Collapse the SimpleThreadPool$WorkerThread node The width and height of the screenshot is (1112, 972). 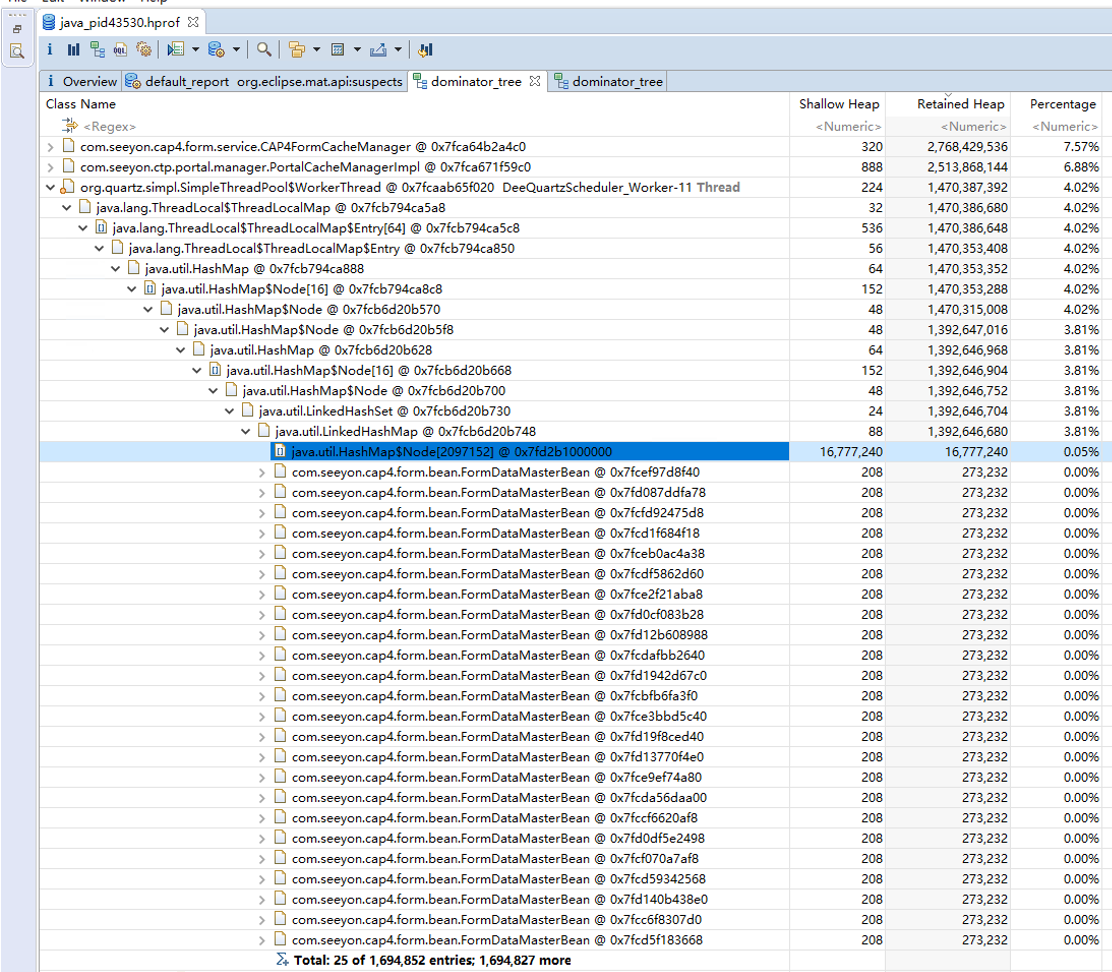click(51, 187)
